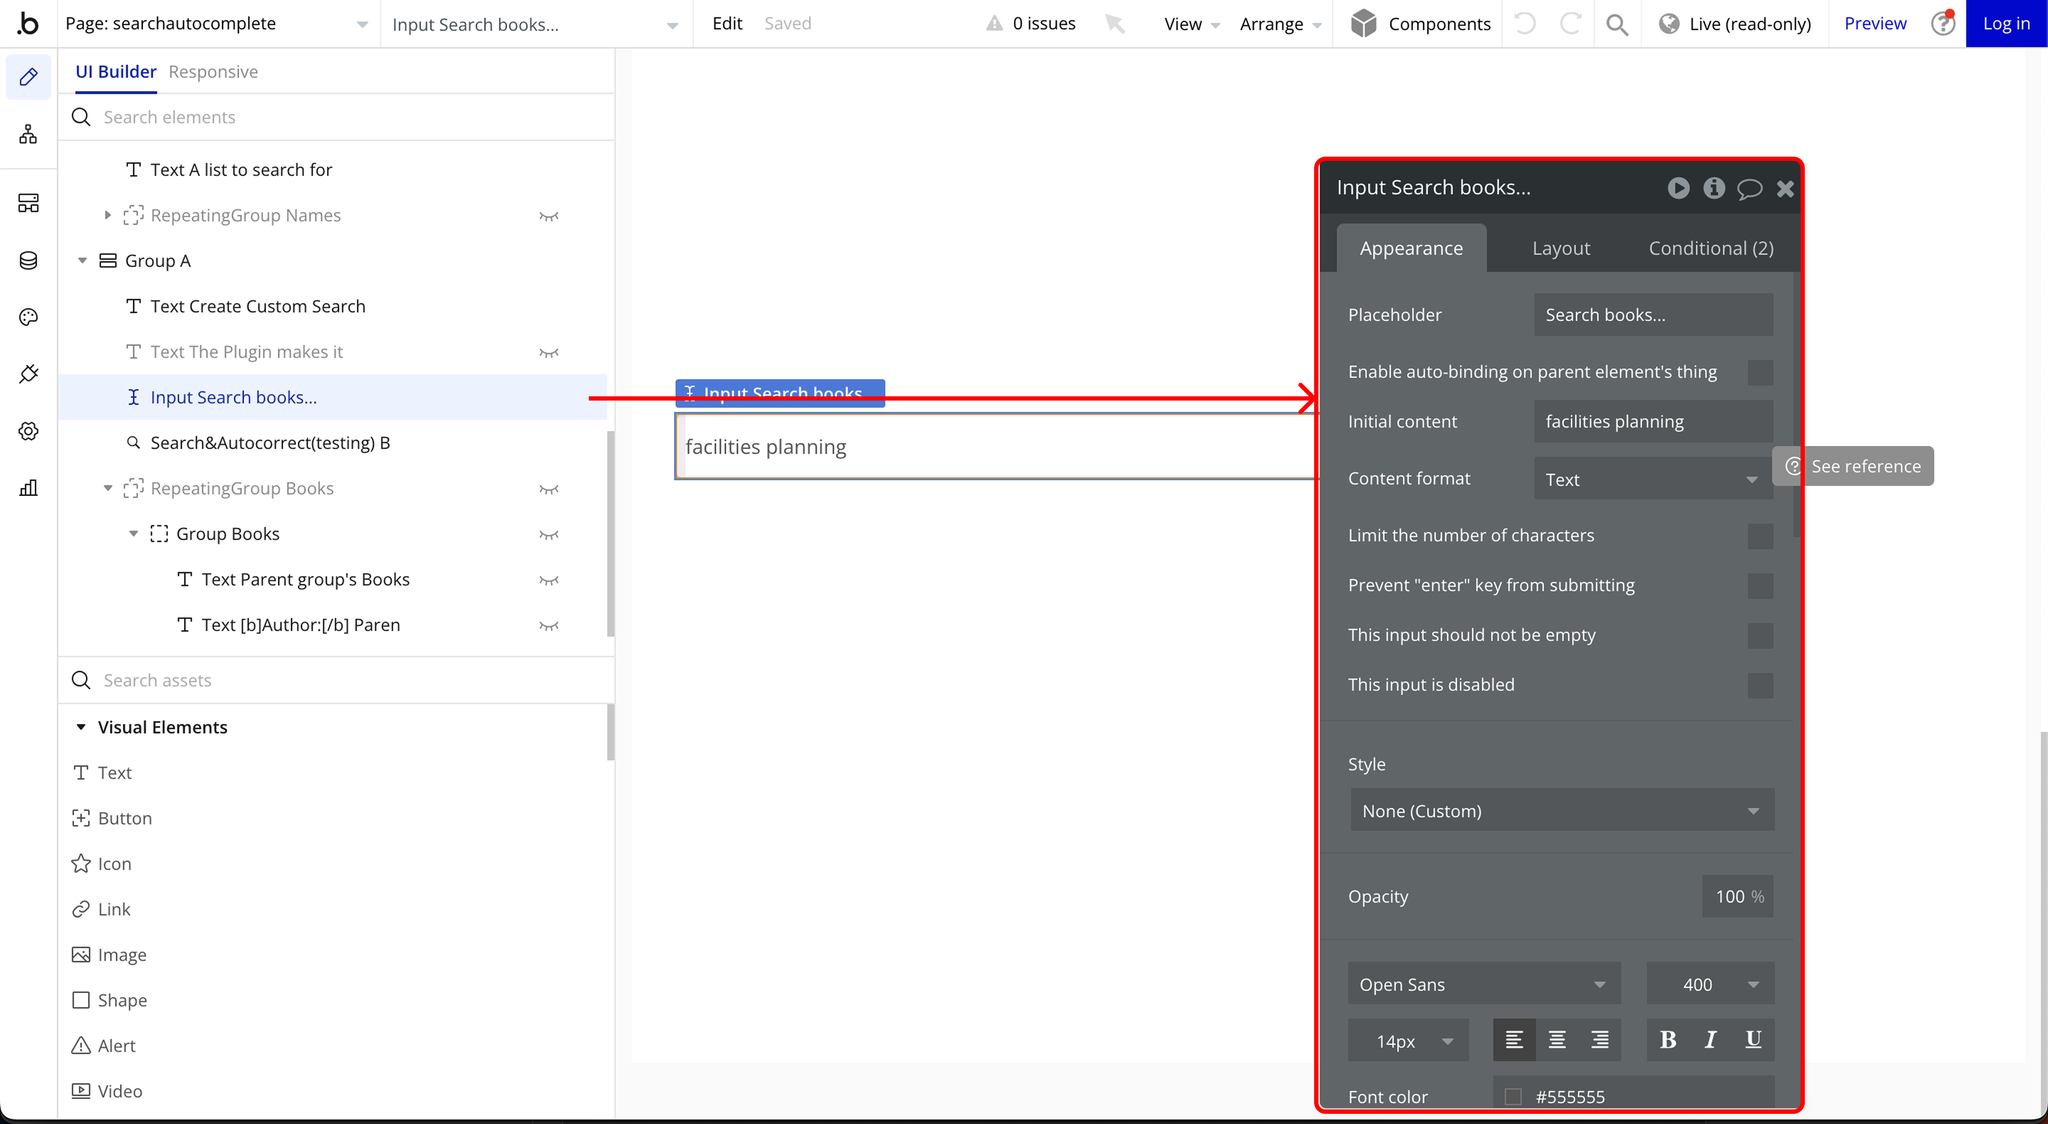The height and width of the screenshot is (1124, 2048).
Task: Open the Style None (Custom) dropdown
Action: click(1561, 811)
